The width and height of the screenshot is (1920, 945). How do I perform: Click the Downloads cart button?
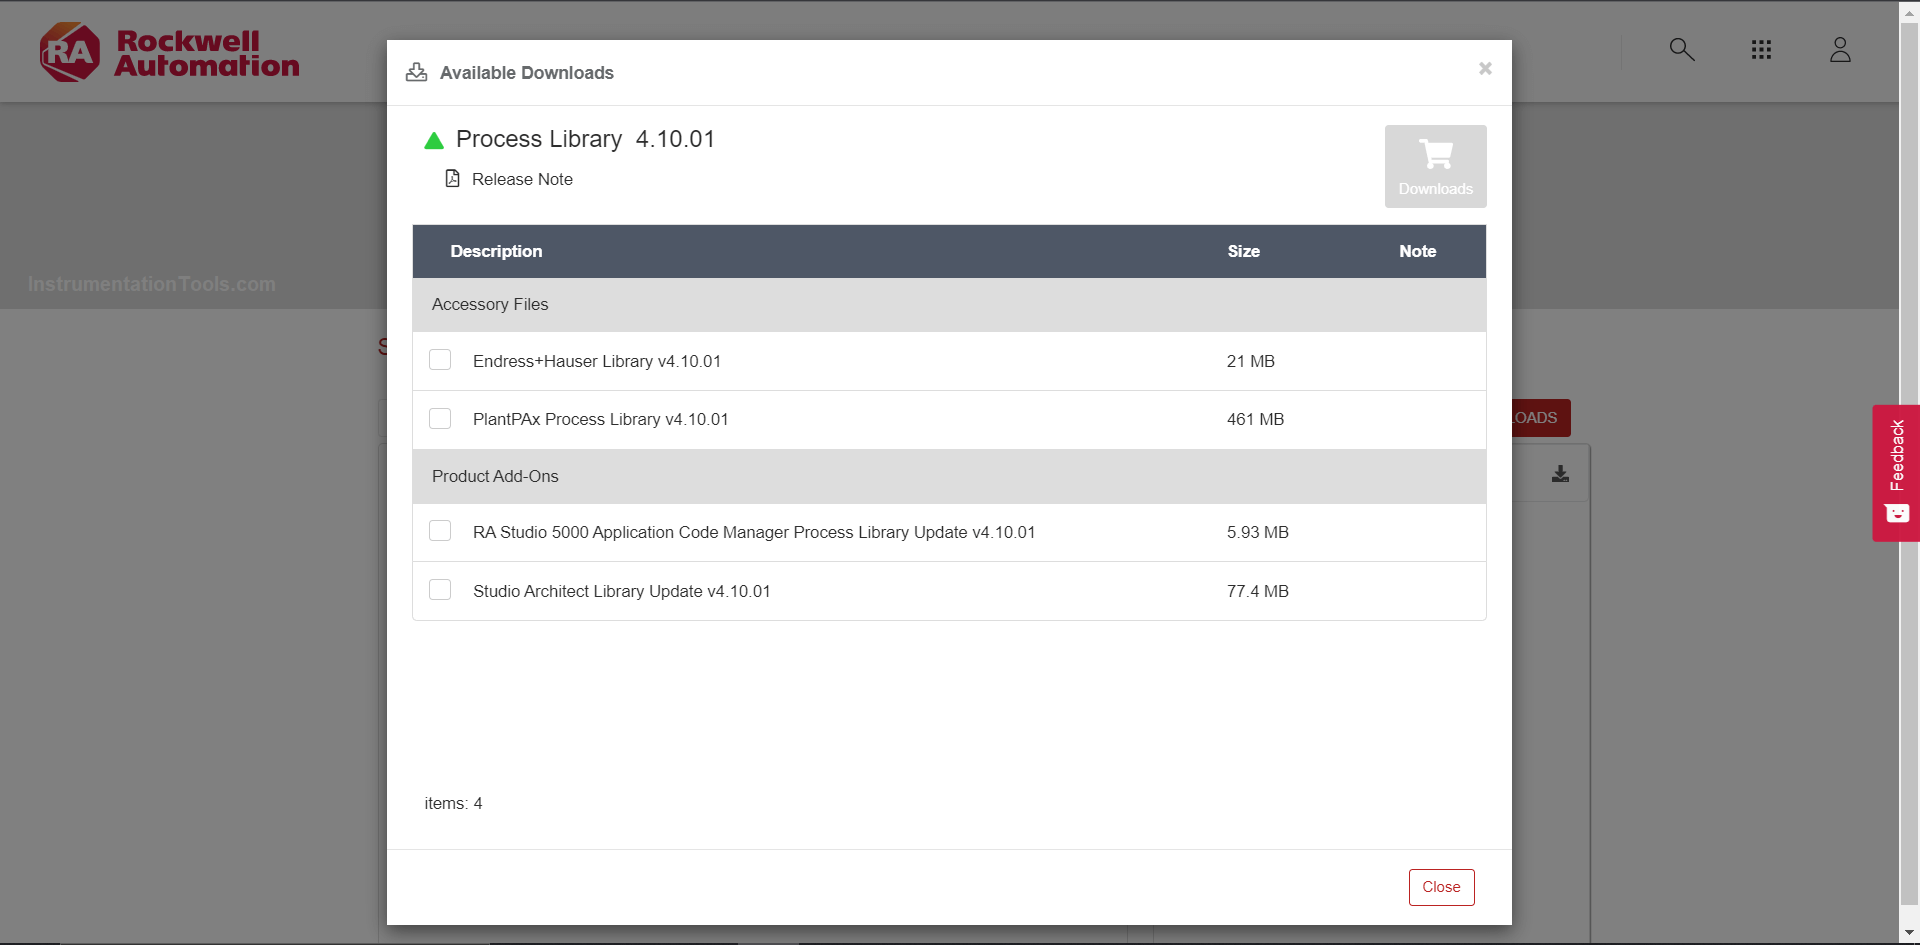(x=1435, y=166)
